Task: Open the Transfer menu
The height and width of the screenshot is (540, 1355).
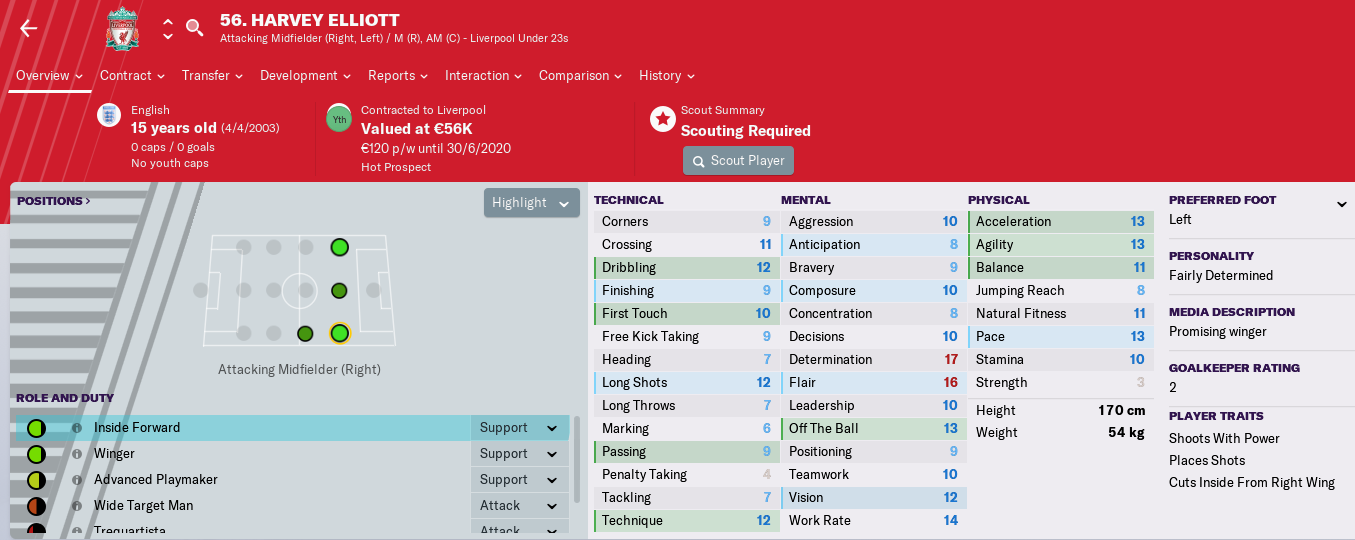Action: (212, 76)
